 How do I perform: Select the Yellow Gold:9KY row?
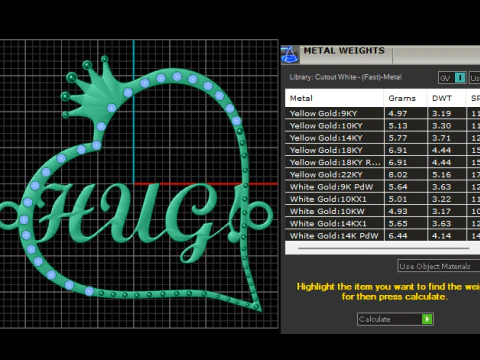tap(382, 113)
